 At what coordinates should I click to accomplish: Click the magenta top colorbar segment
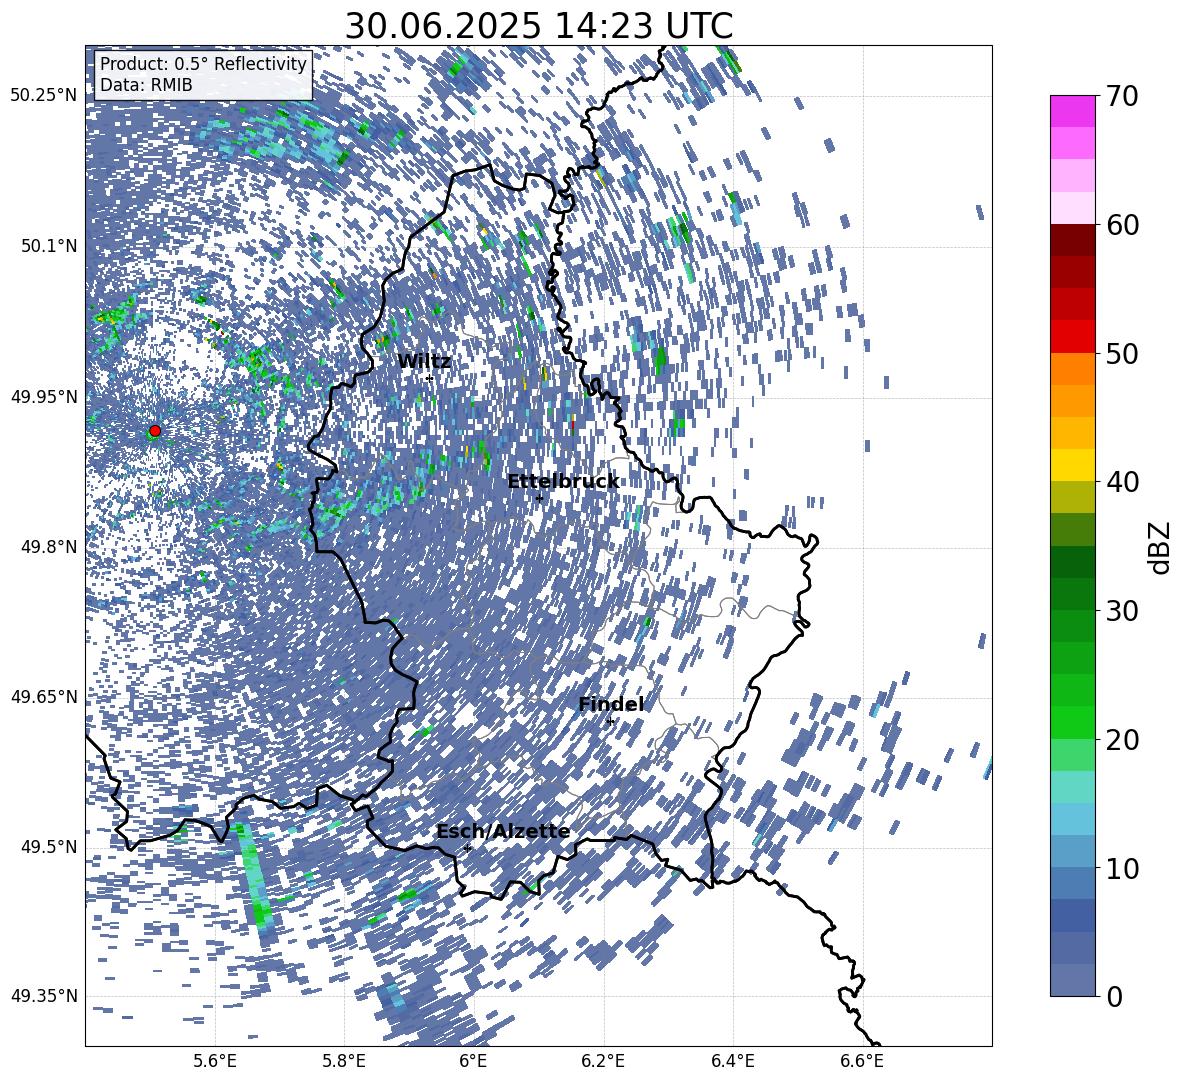pyautogui.click(x=1072, y=112)
